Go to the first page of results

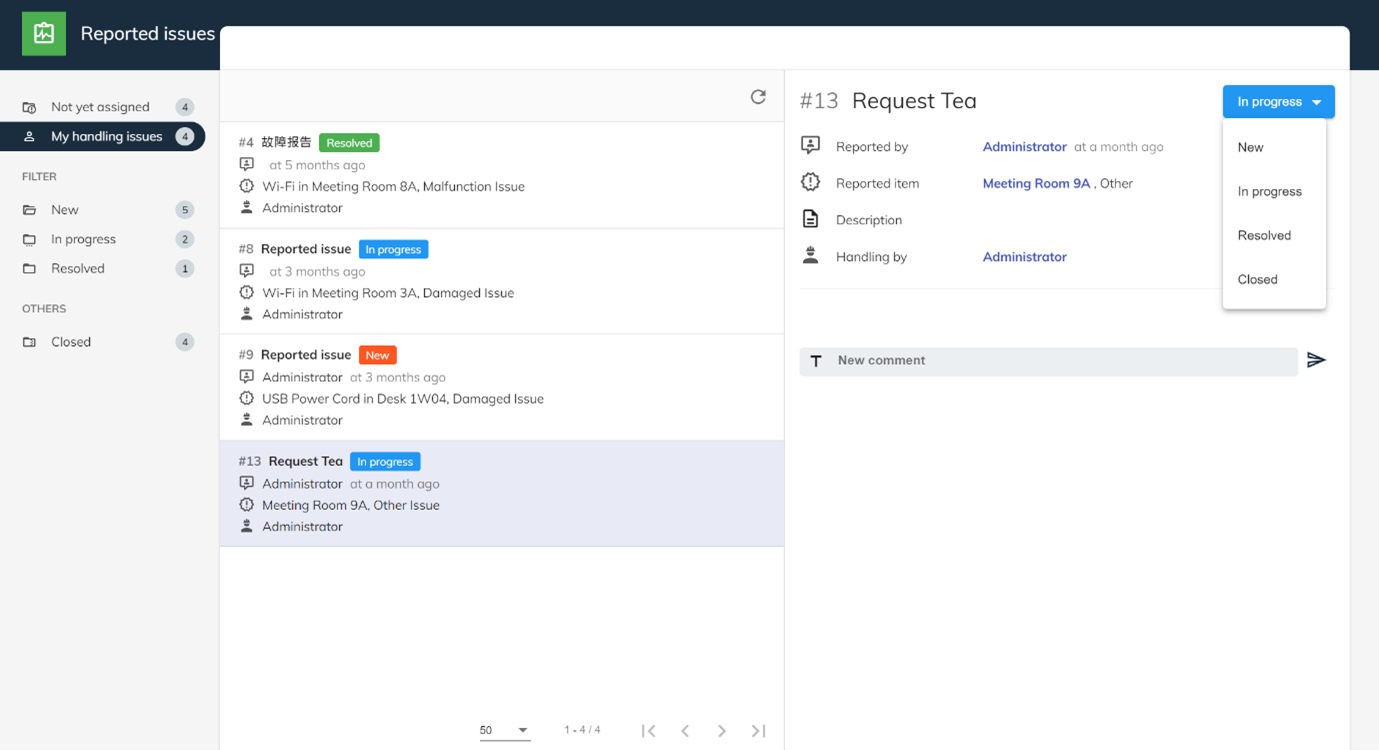648,731
